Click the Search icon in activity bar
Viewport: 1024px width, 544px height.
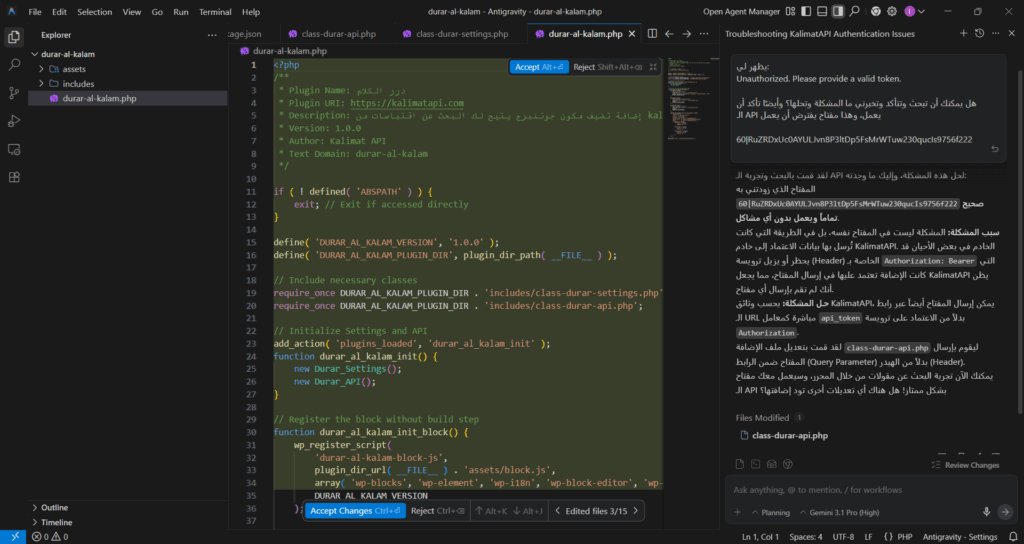14,65
